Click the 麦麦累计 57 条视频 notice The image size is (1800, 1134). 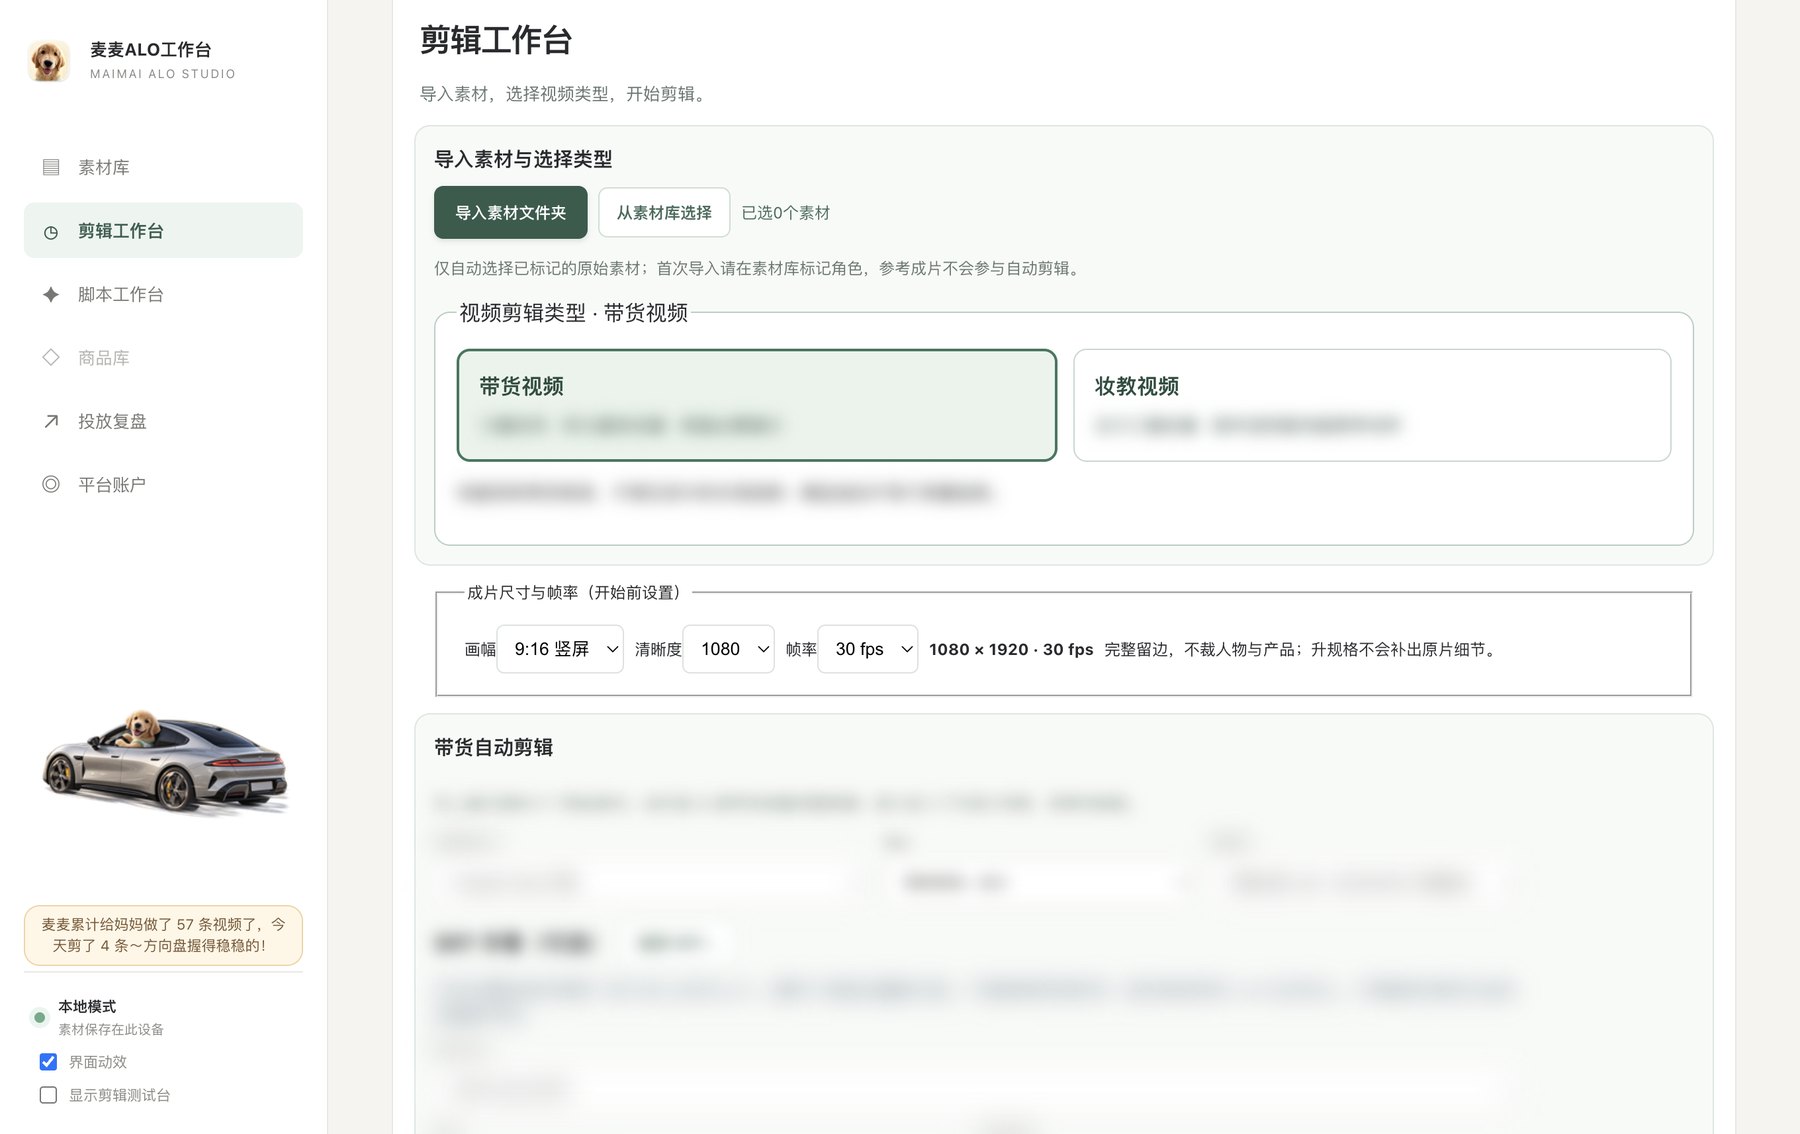point(163,935)
